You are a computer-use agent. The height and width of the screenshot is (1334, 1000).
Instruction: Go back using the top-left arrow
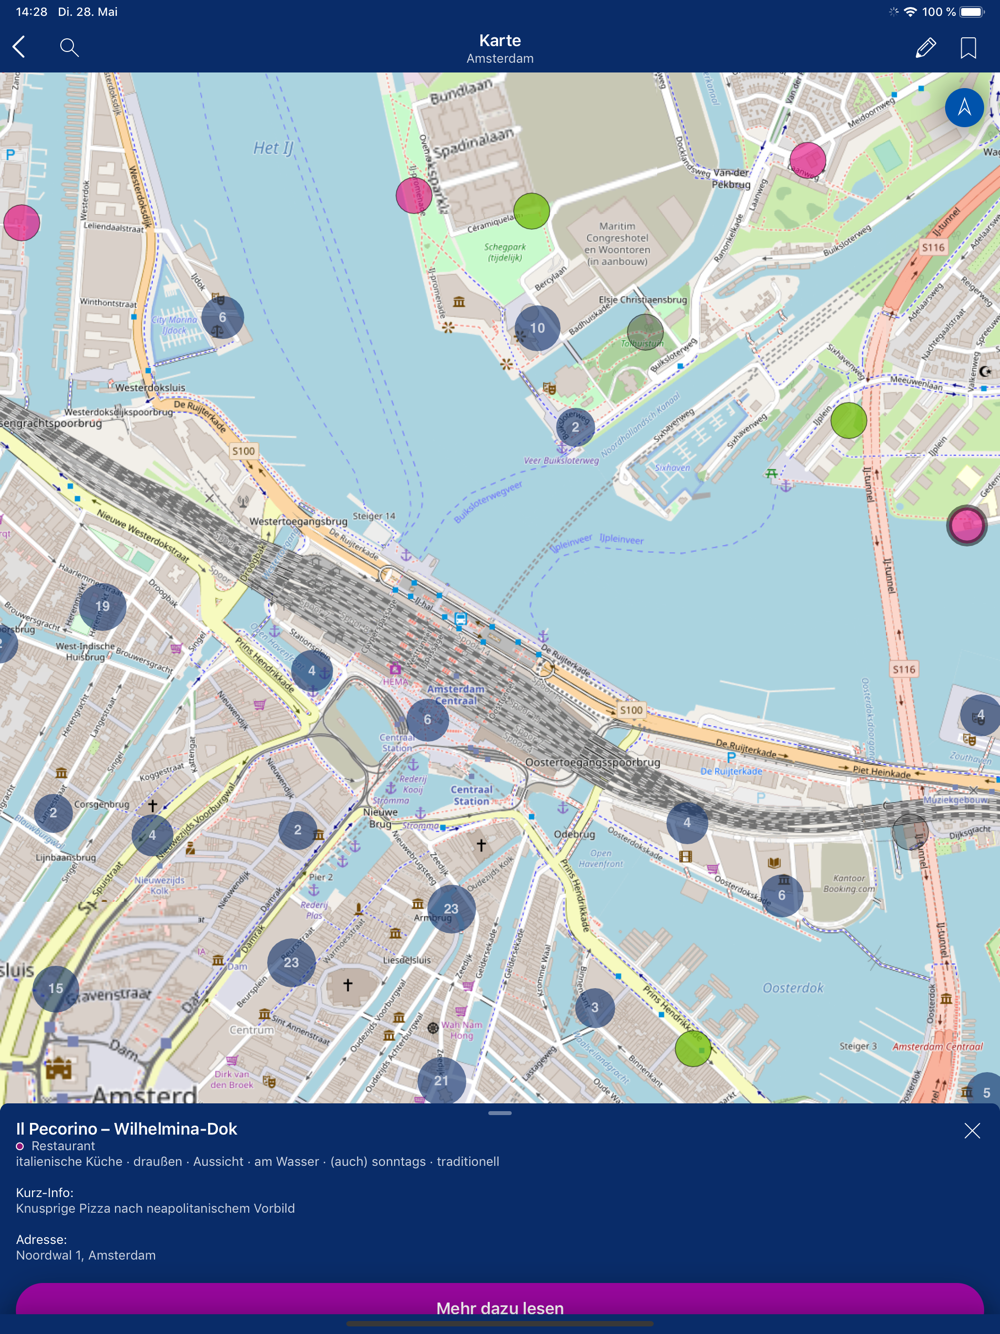[x=19, y=47]
